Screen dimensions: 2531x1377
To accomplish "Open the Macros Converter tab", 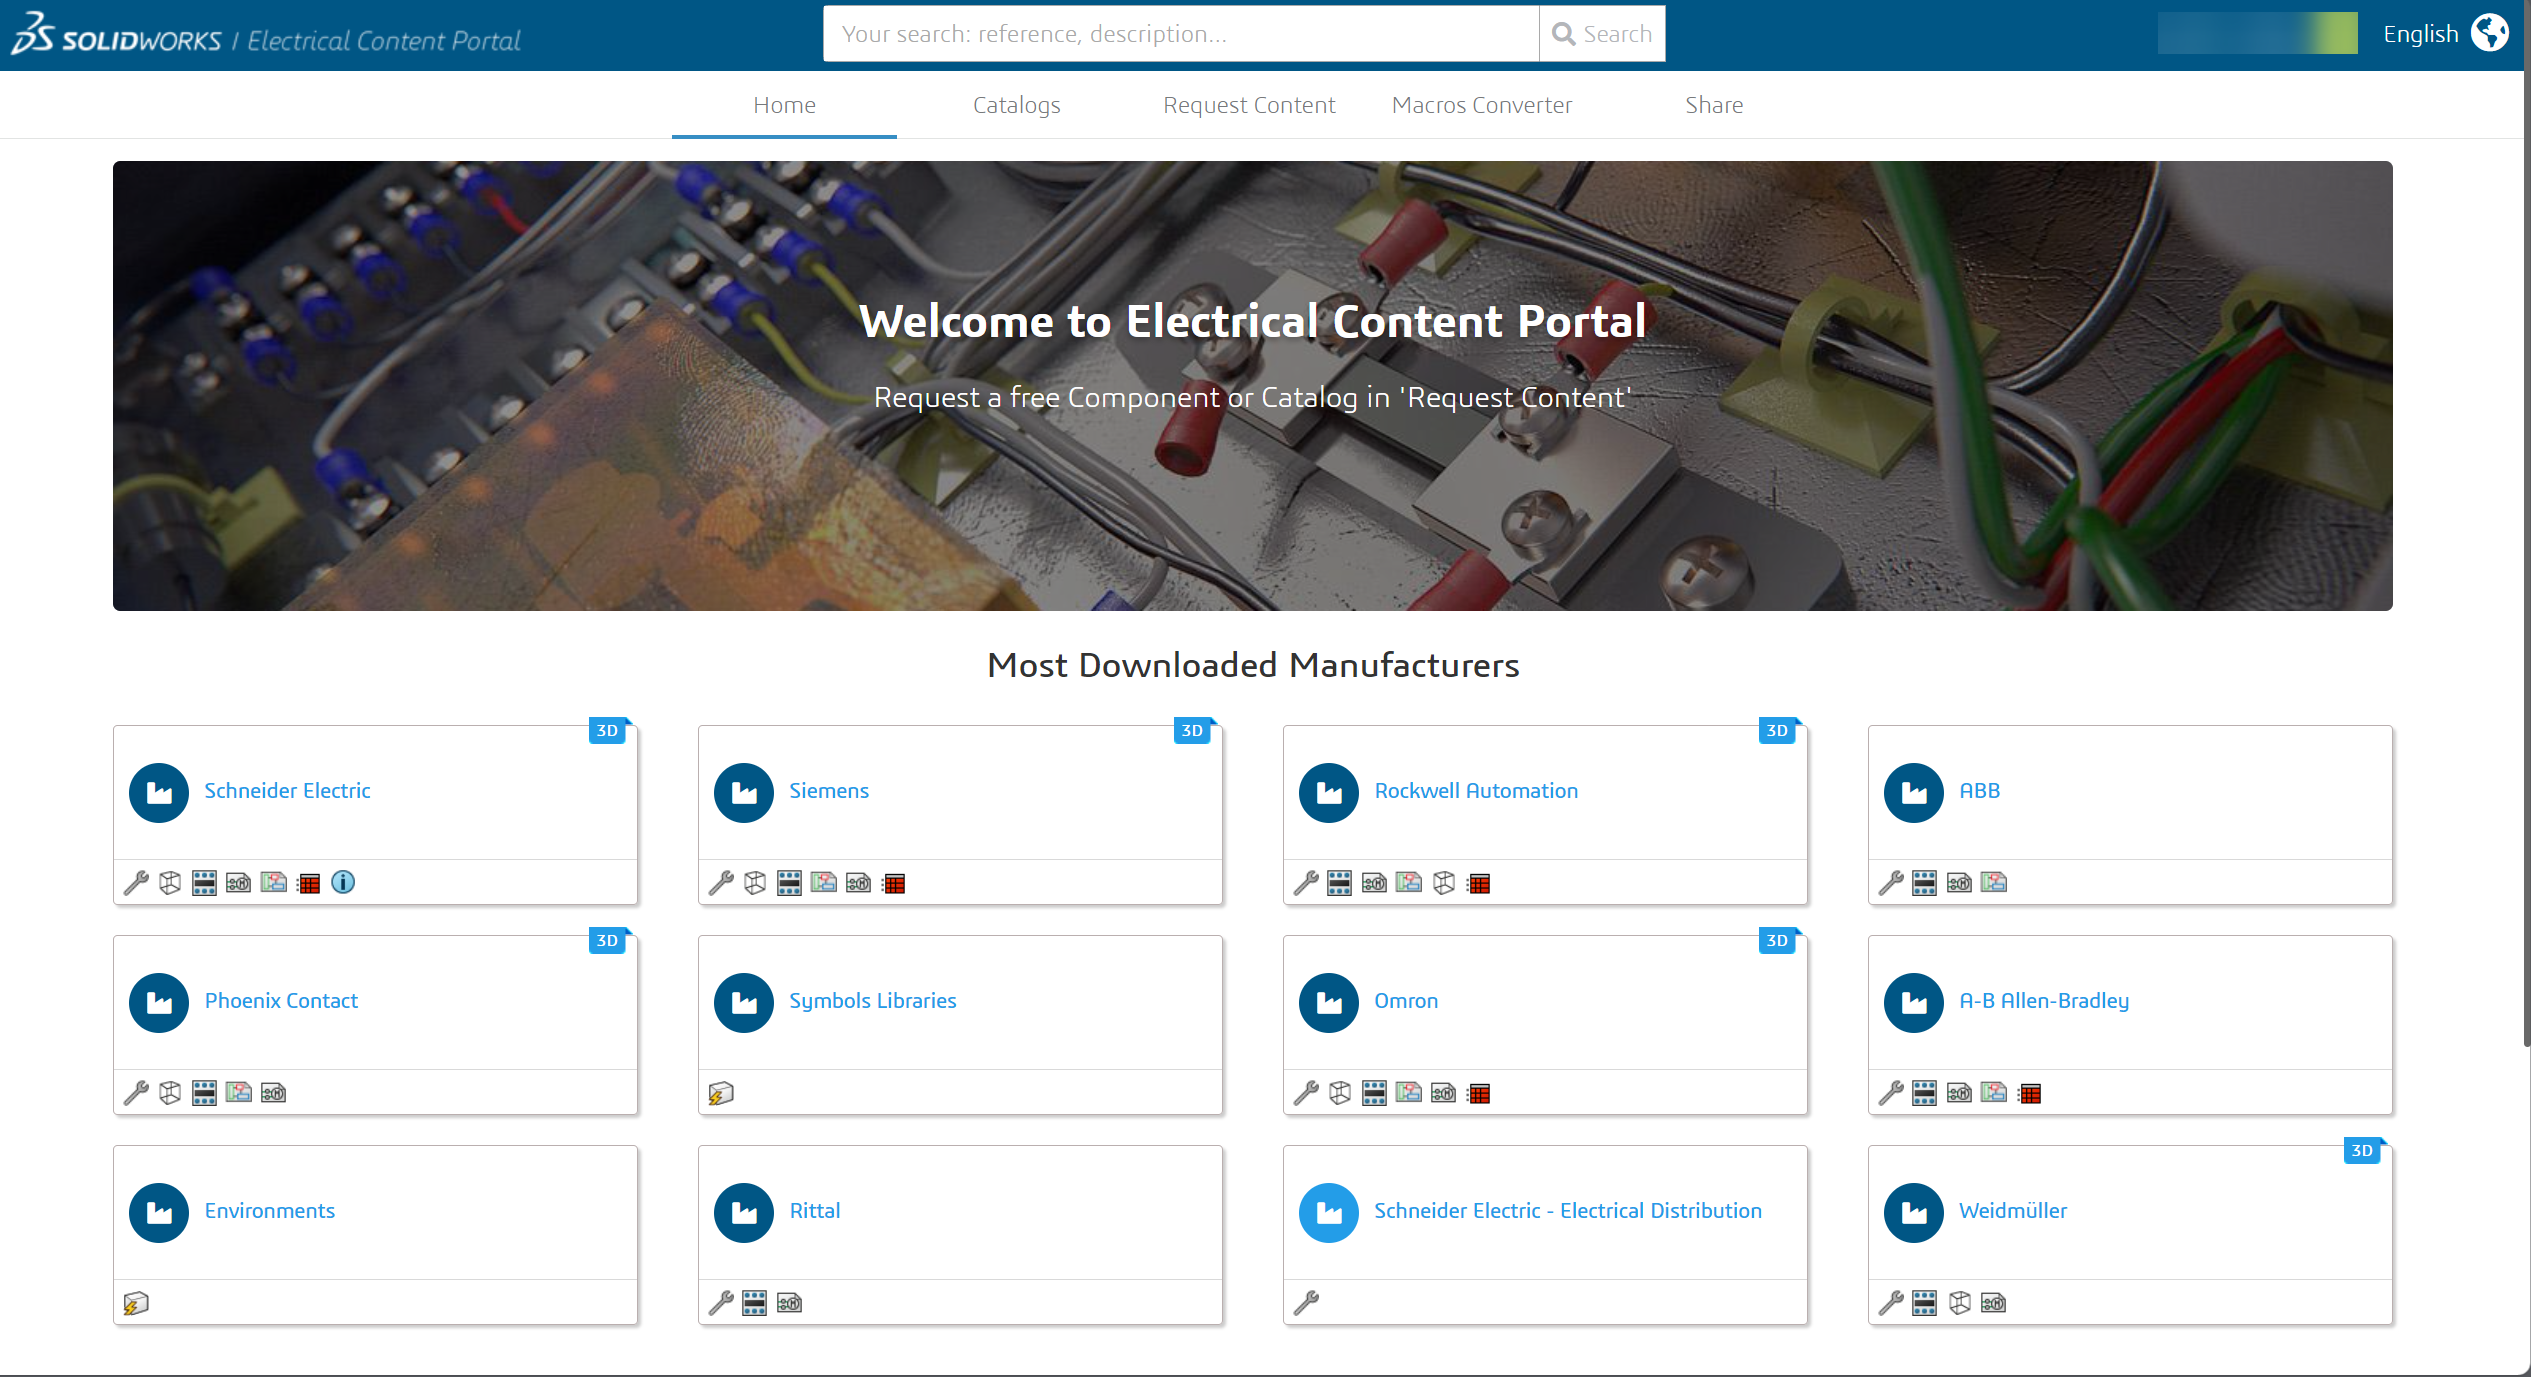I will (1481, 105).
